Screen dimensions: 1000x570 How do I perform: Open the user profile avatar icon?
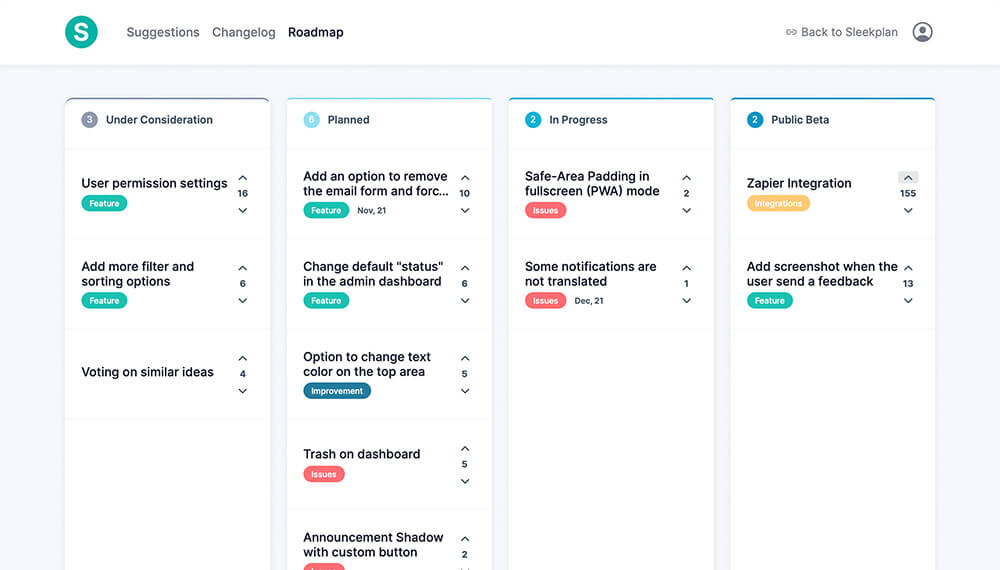(x=922, y=32)
